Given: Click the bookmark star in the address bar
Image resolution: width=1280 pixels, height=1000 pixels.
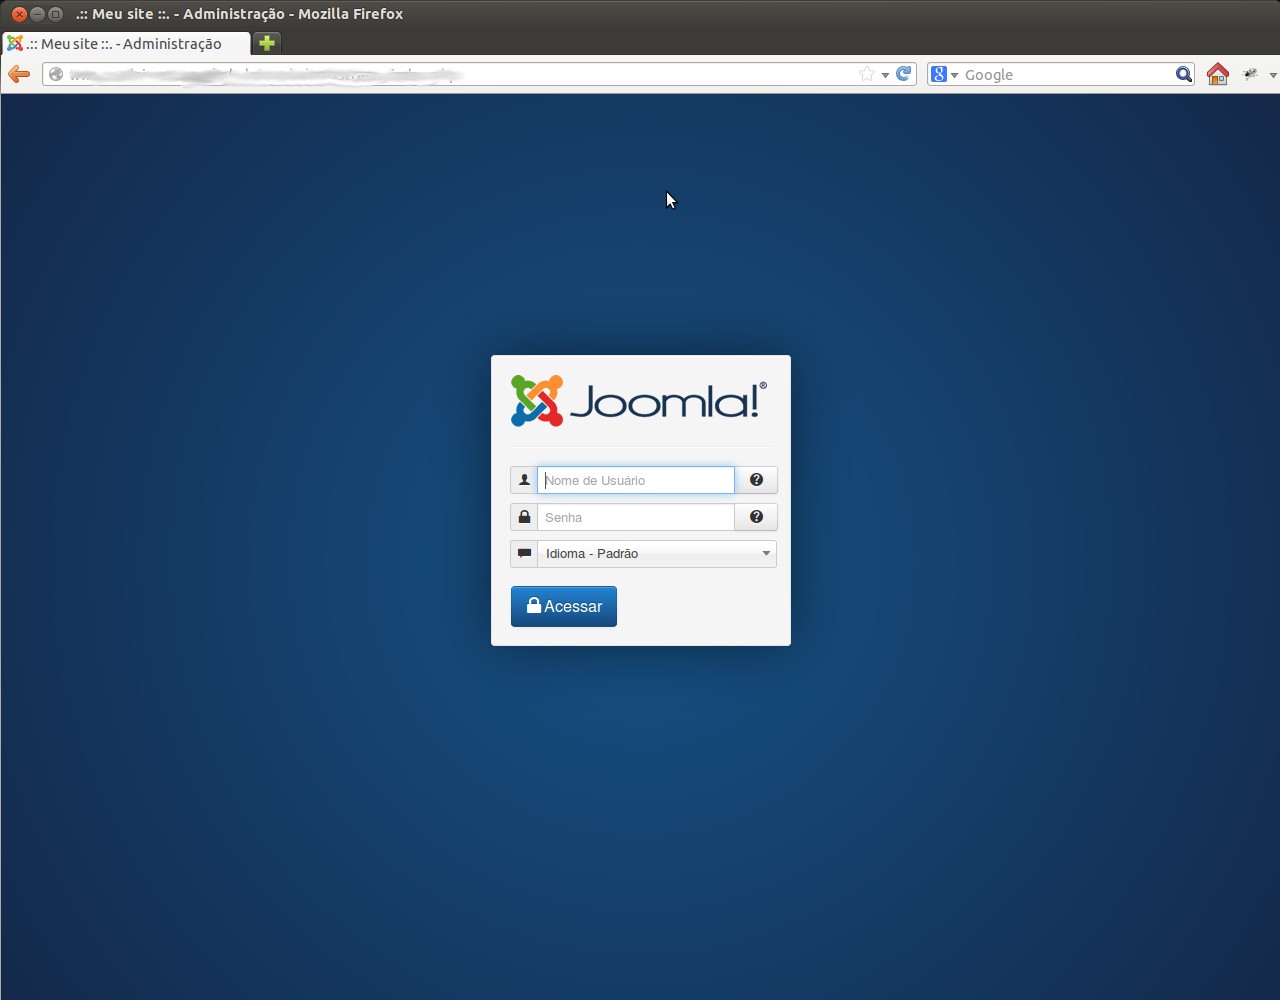Looking at the screenshot, I should click(867, 74).
